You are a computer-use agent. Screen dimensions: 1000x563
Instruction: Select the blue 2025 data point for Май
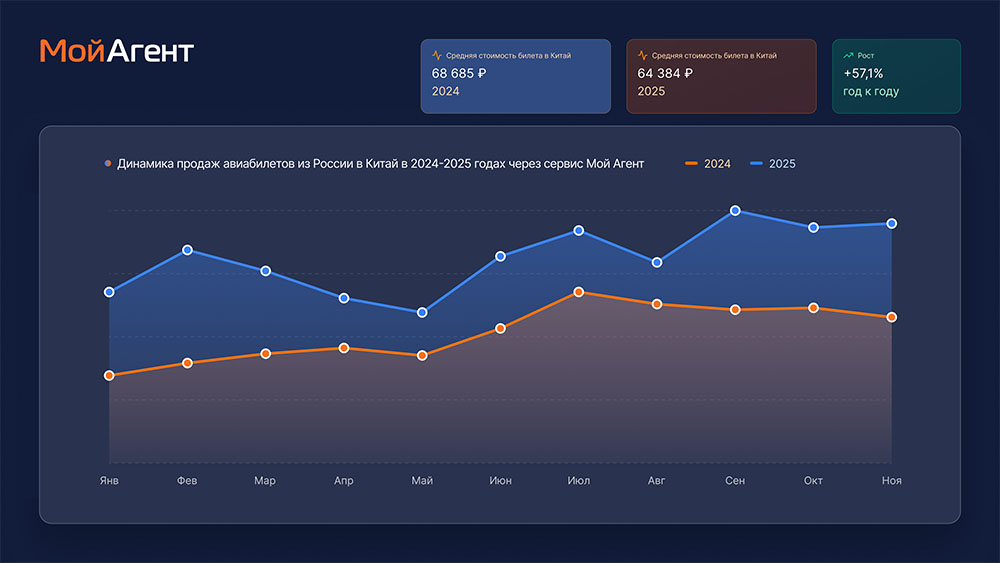point(422,313)
